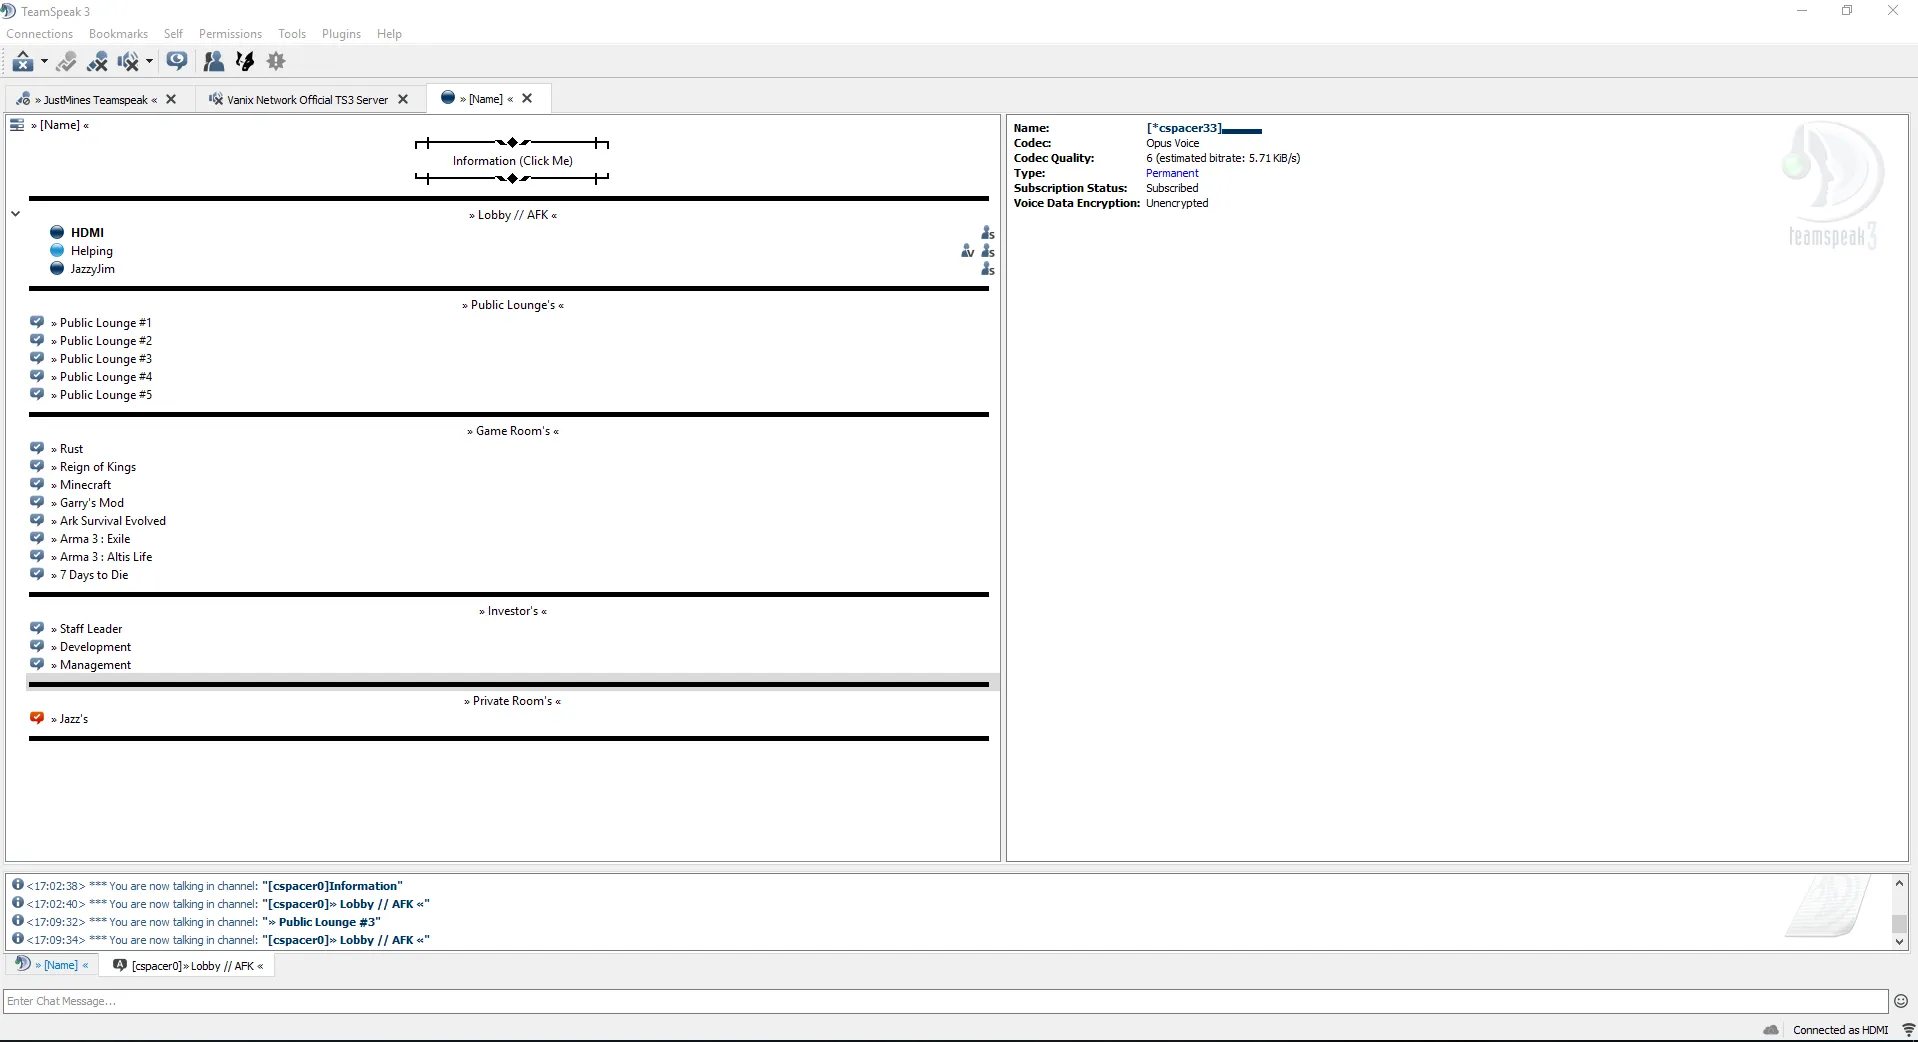Click the Connect/away status toolbar icon

pyautogui.click(x=23, y=62)
